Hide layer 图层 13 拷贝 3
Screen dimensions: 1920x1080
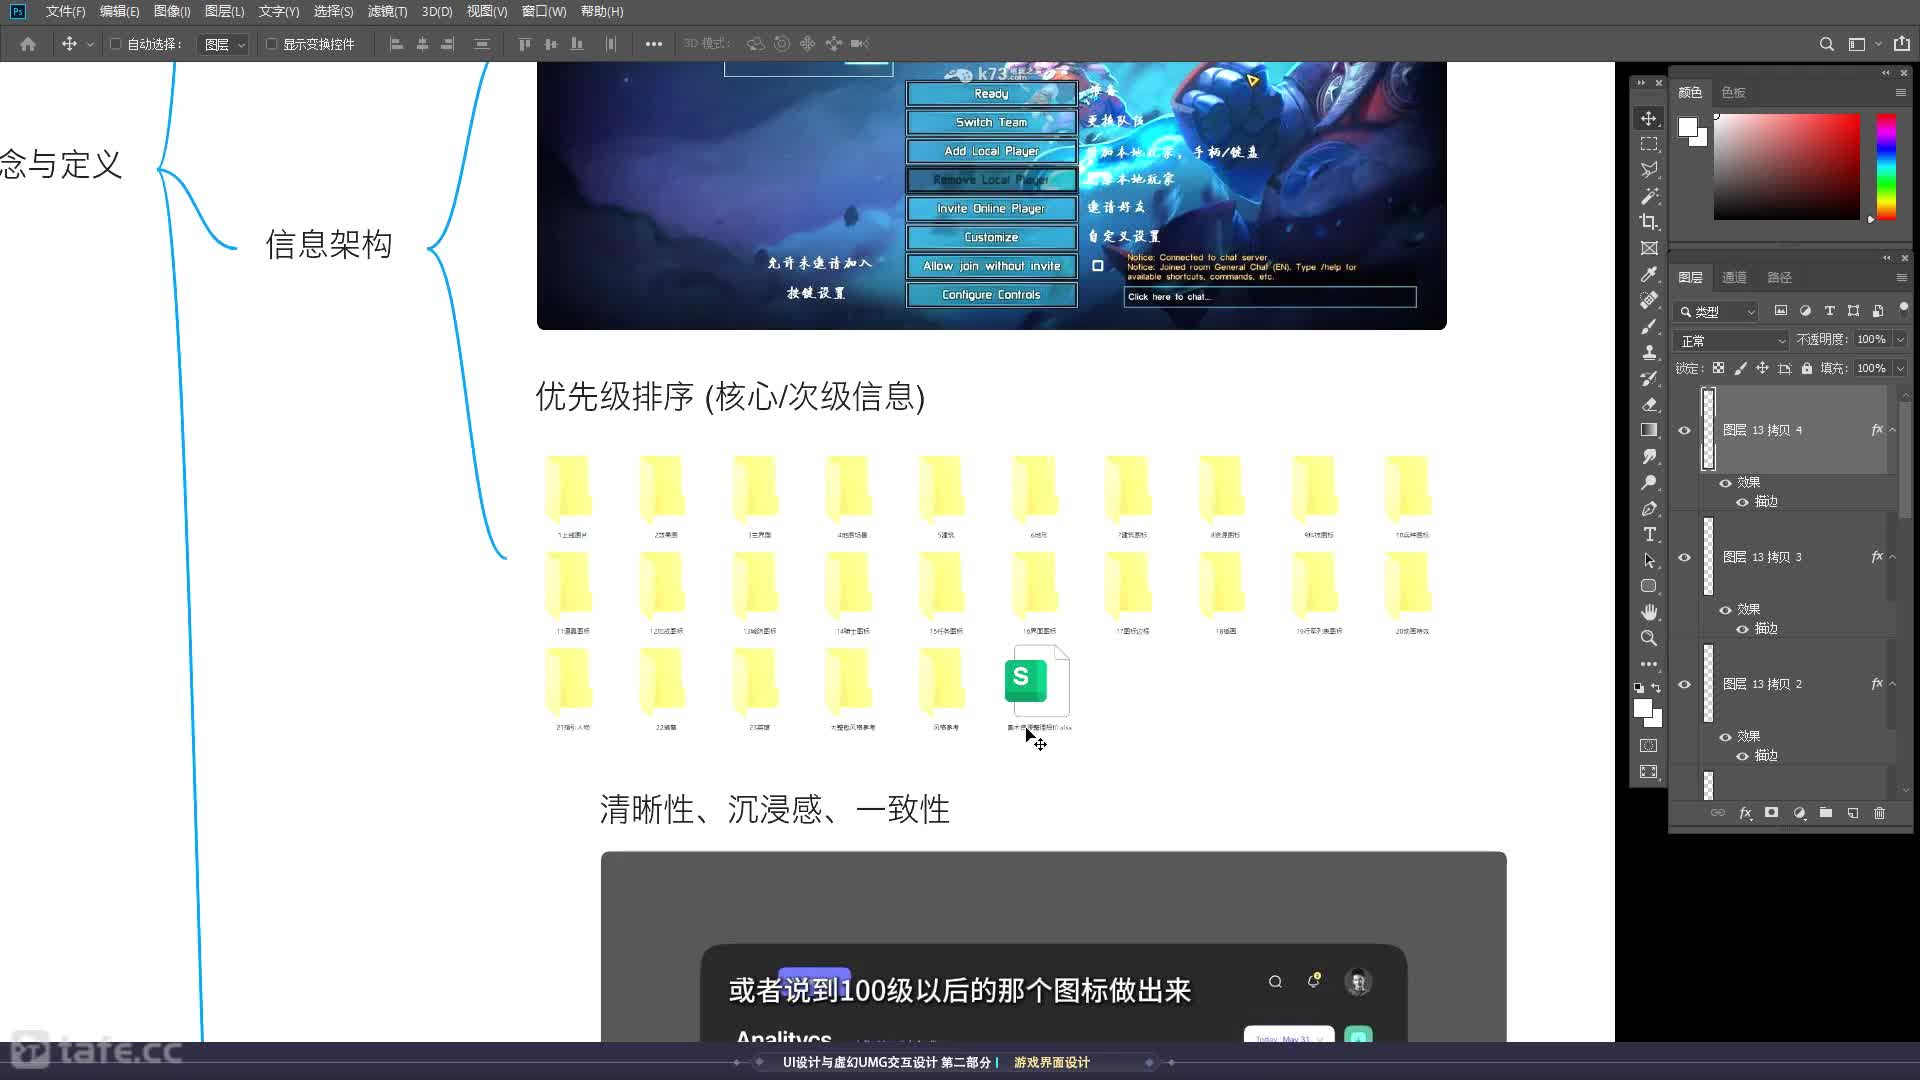pyautogui.click(x=1684, y=557)
